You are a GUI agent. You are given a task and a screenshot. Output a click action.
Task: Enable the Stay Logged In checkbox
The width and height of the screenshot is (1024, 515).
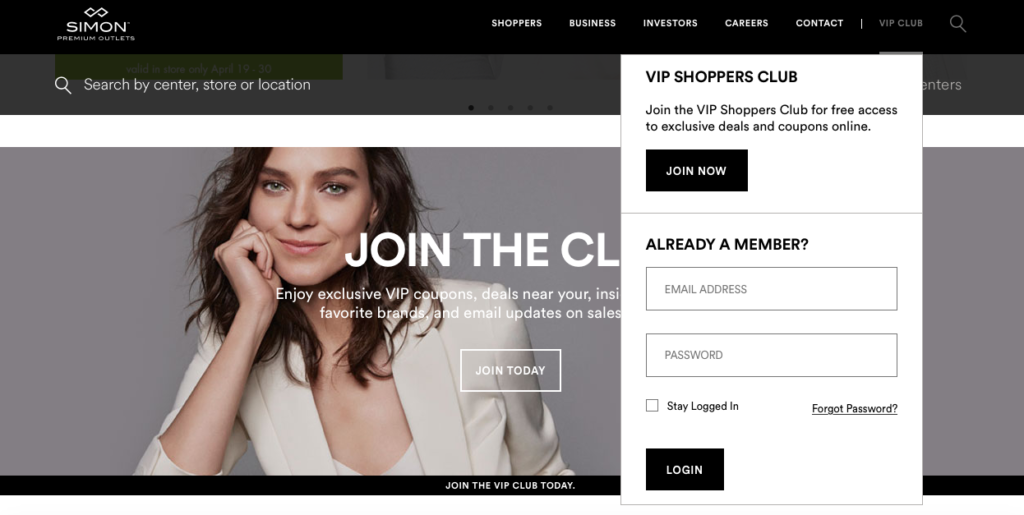652,405
